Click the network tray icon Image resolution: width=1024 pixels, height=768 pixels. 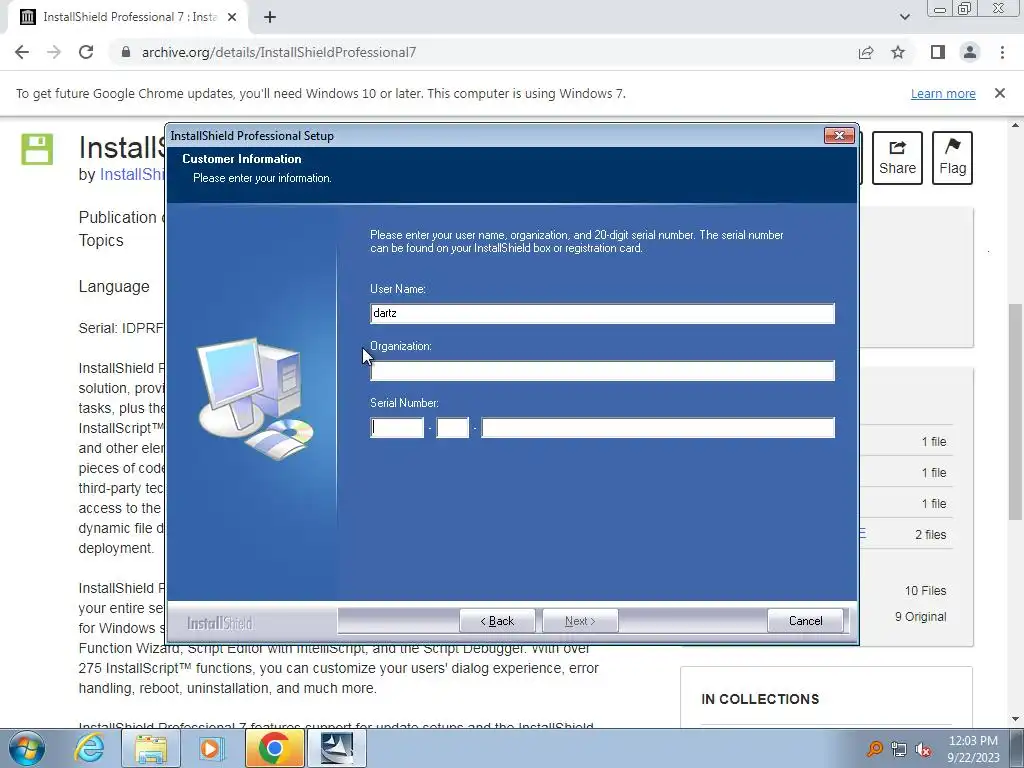(899, 750)
